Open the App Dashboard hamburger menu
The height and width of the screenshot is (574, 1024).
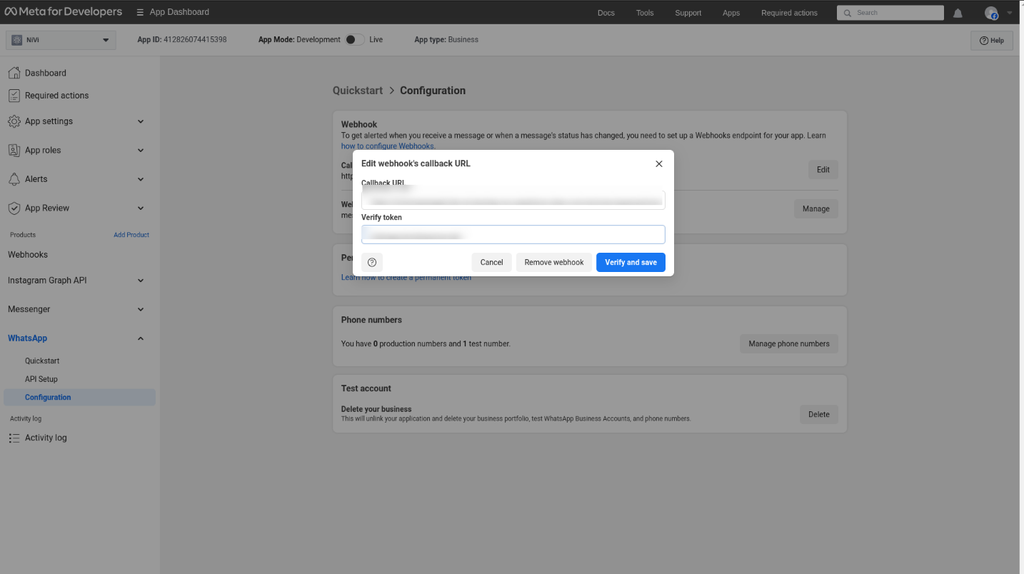[140, 12]
